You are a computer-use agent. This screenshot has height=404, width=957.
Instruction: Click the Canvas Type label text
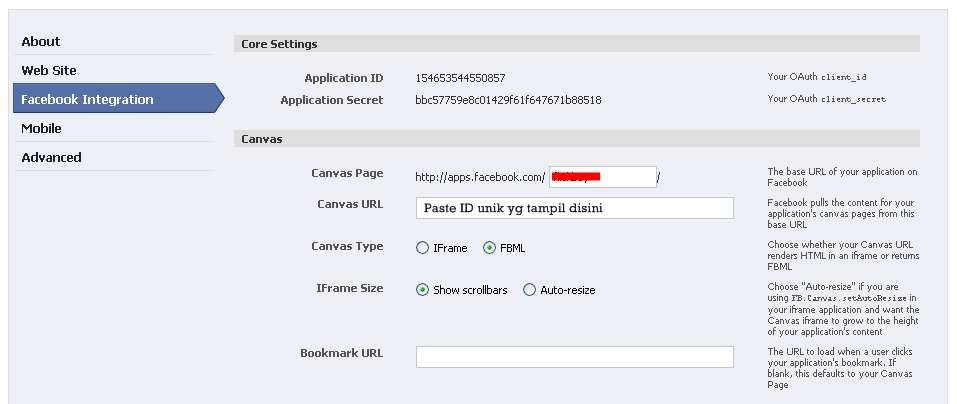click(x=349, y=246)
